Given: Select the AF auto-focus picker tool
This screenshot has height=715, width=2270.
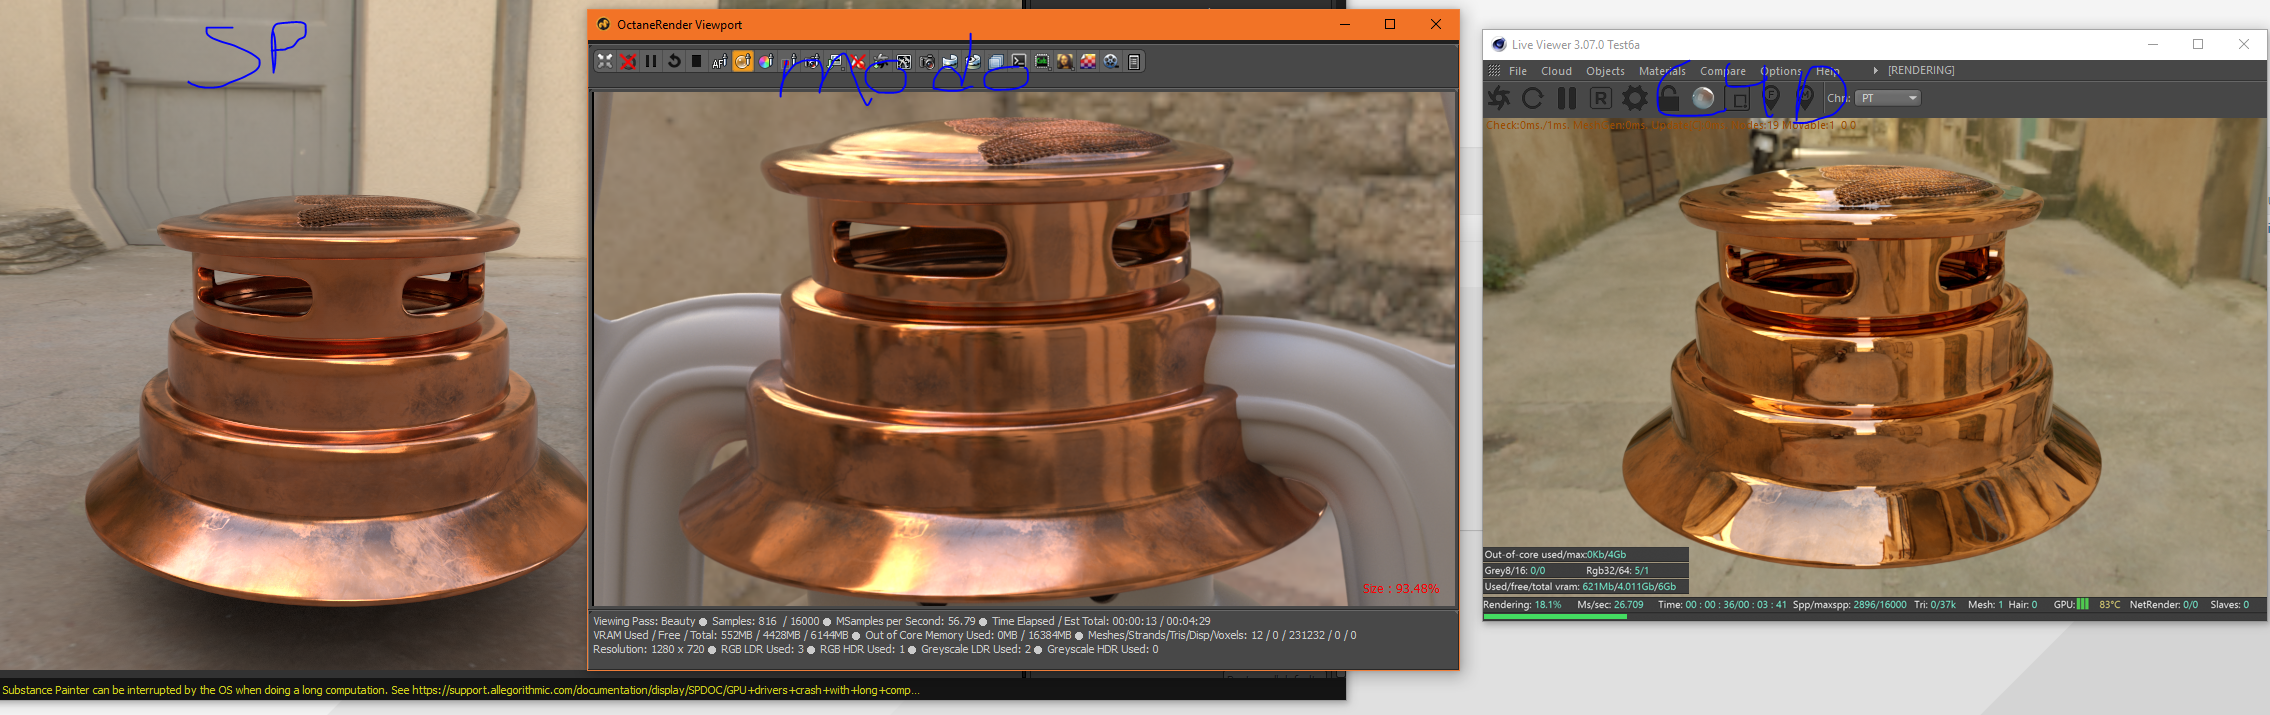Looking at the screenshot, I should [720, 61].
